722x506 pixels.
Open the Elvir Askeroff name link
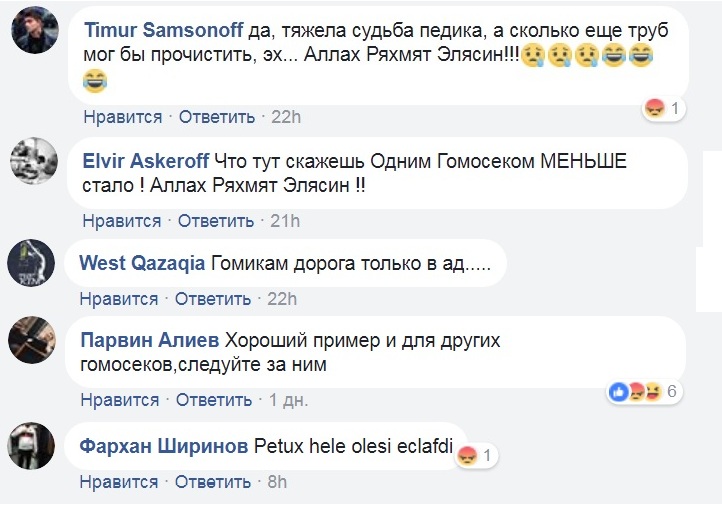146,161
